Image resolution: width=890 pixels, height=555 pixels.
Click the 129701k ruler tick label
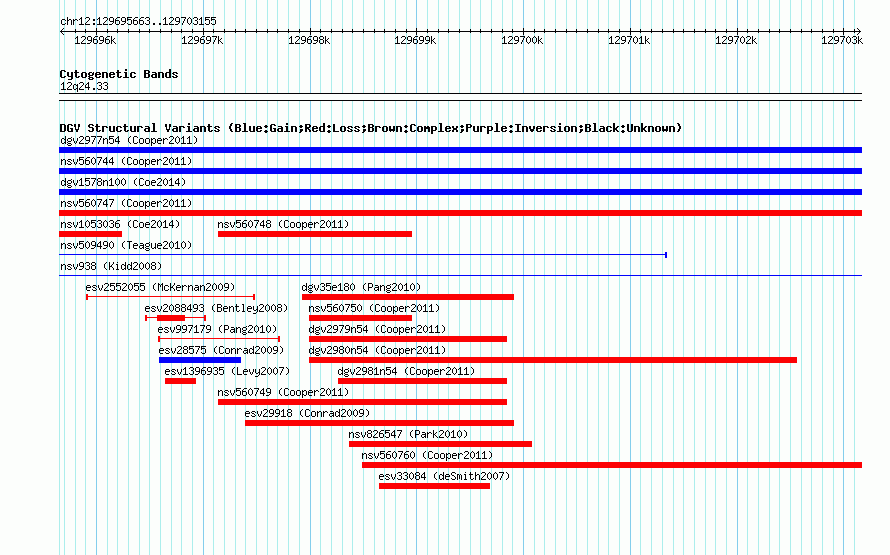pyautogui.click(x=629, y=40)
